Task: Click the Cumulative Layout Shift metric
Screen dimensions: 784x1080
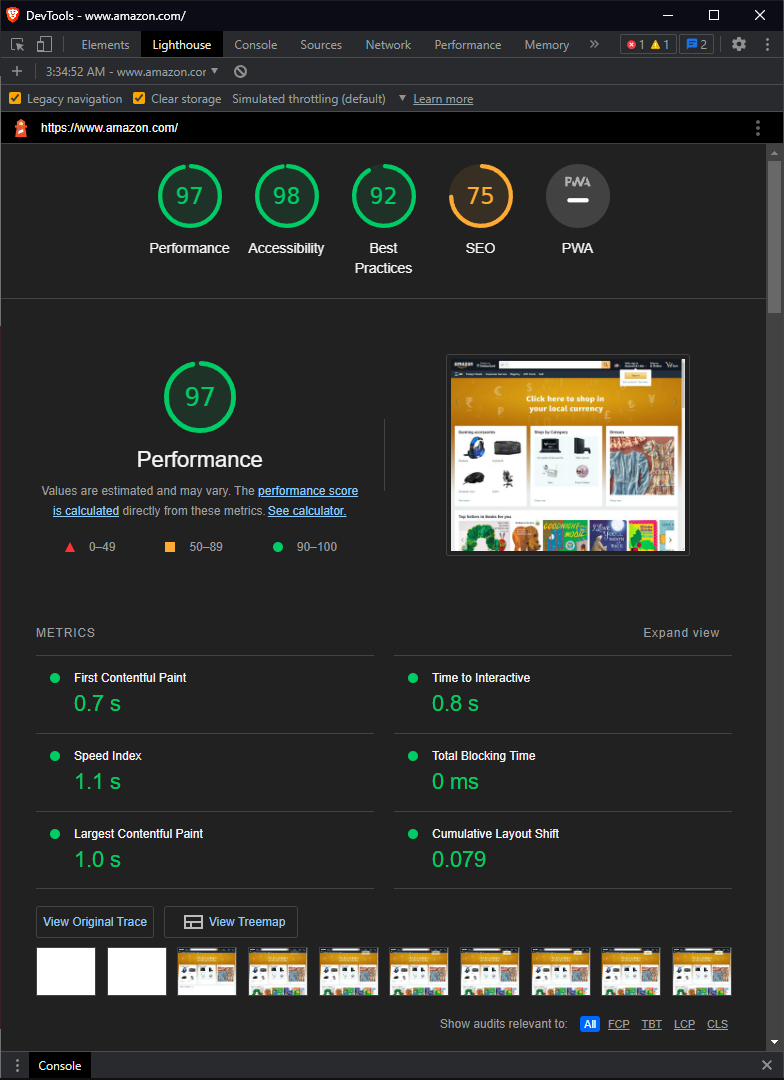Action: [x=563, y=850]
